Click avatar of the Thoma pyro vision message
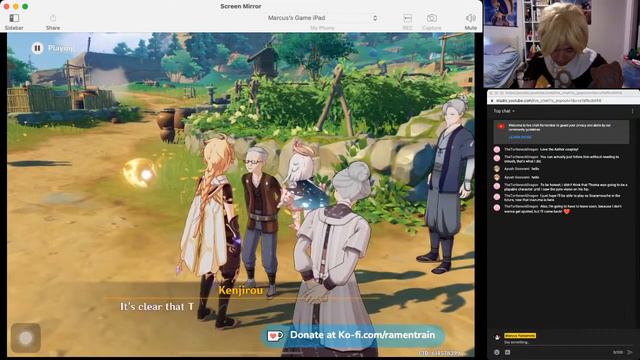 click(497, 186)
